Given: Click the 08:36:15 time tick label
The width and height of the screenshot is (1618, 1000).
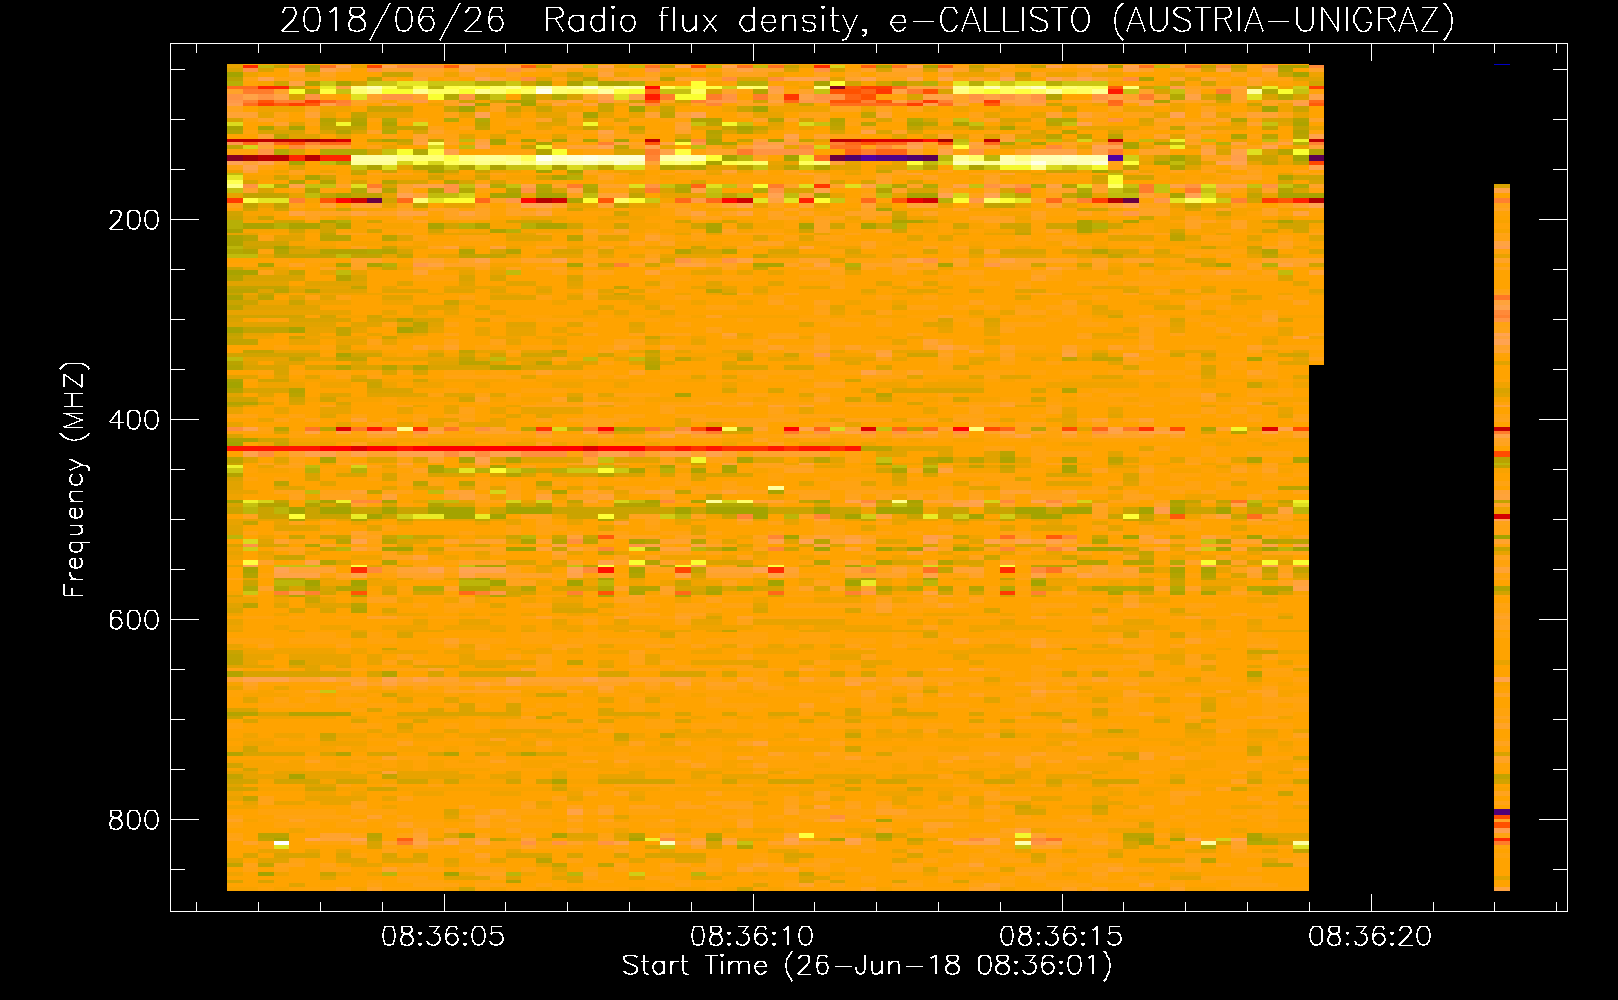Looking at the screenshot, I should (x=1061, y=937).
